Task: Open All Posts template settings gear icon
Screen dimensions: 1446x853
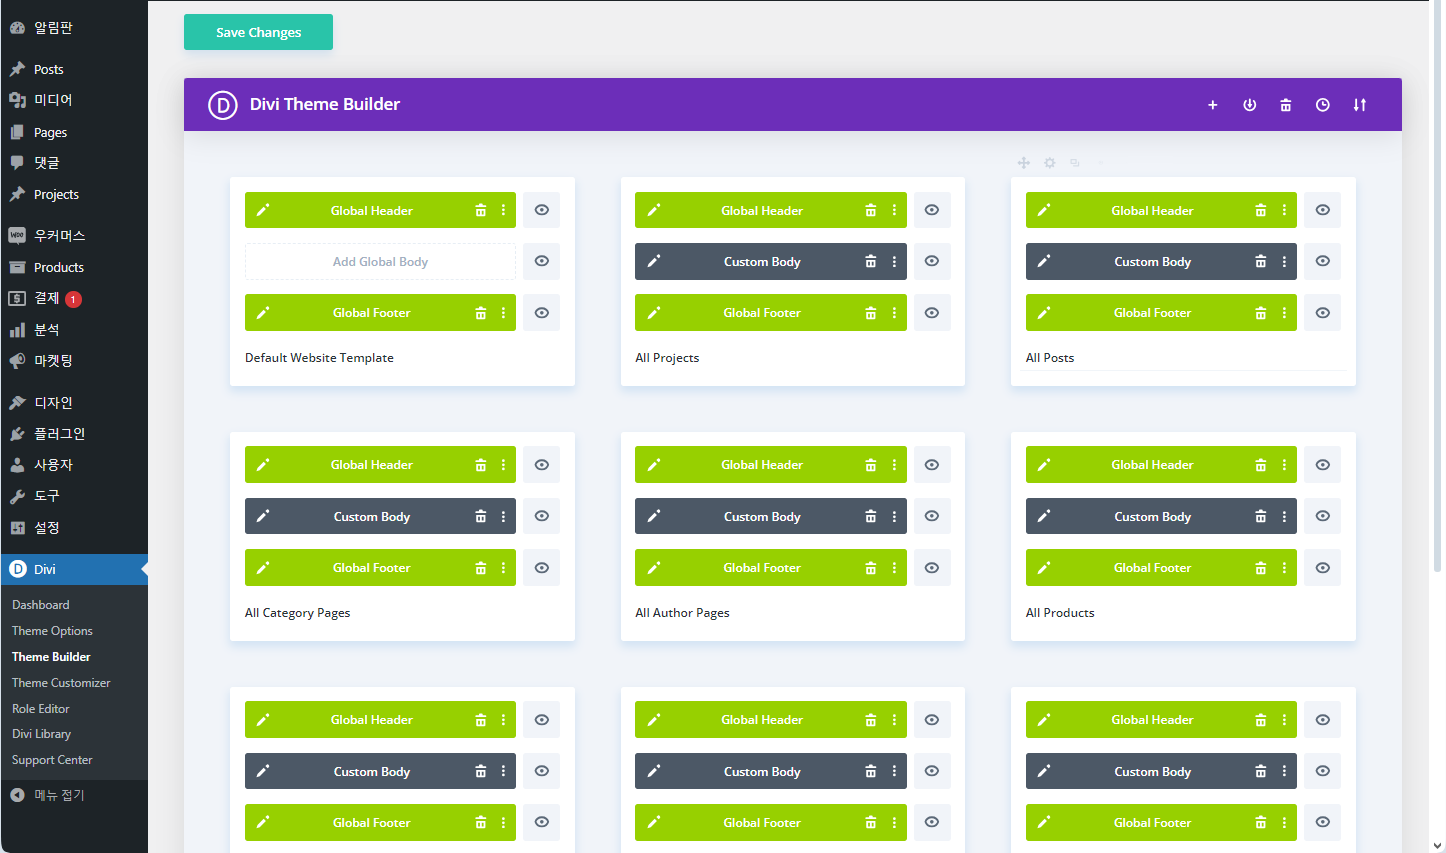Action: pyautogui.click(x=1049, y=162)
